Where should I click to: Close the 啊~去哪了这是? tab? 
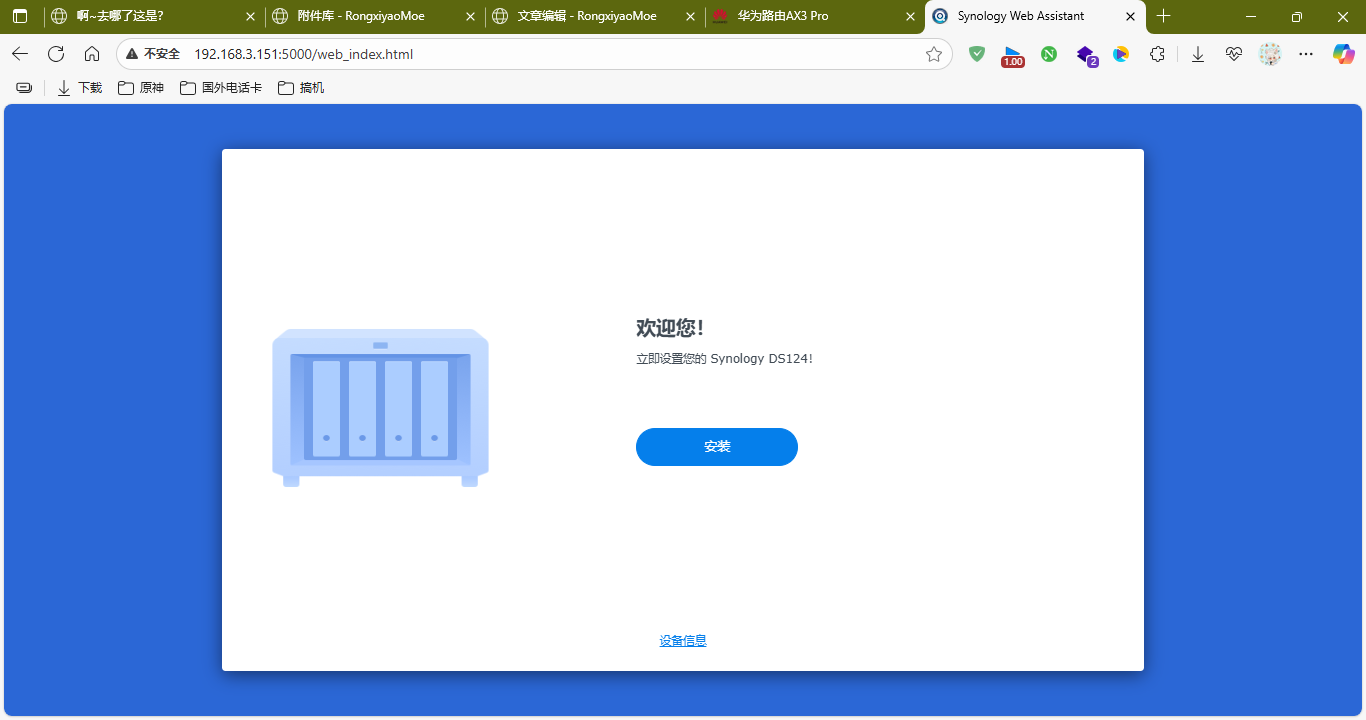250,16
